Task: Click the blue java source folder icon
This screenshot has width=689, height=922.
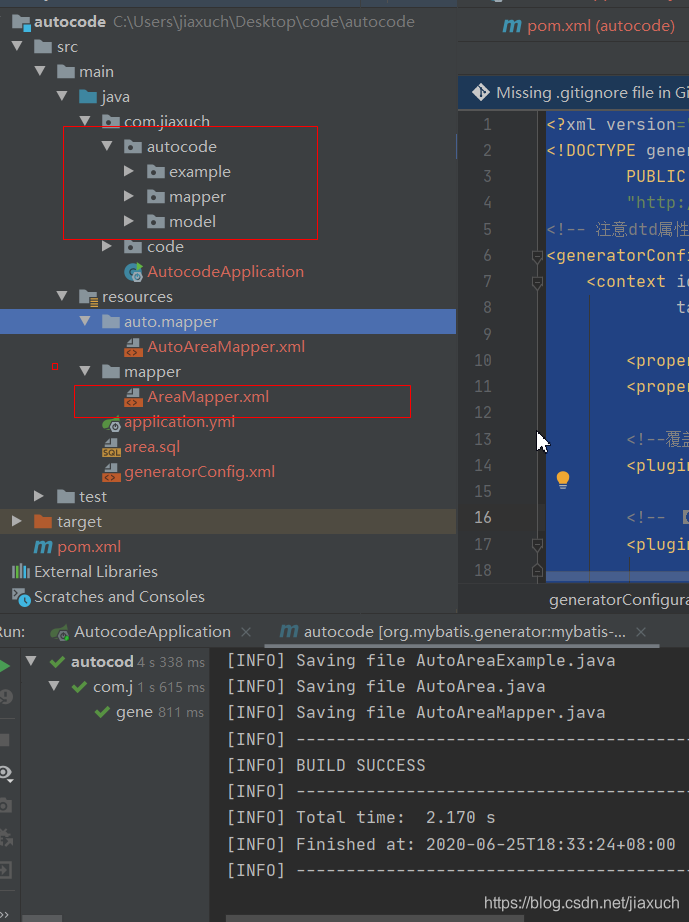Action: [x=88, y=96]
